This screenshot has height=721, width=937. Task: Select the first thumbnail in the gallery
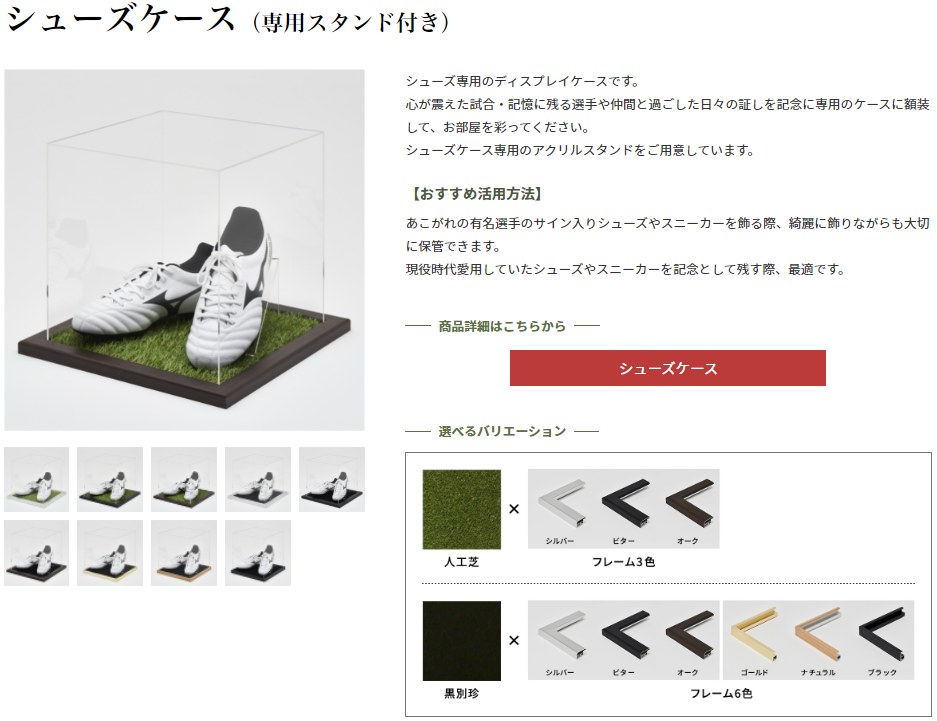tap(36, 479)
